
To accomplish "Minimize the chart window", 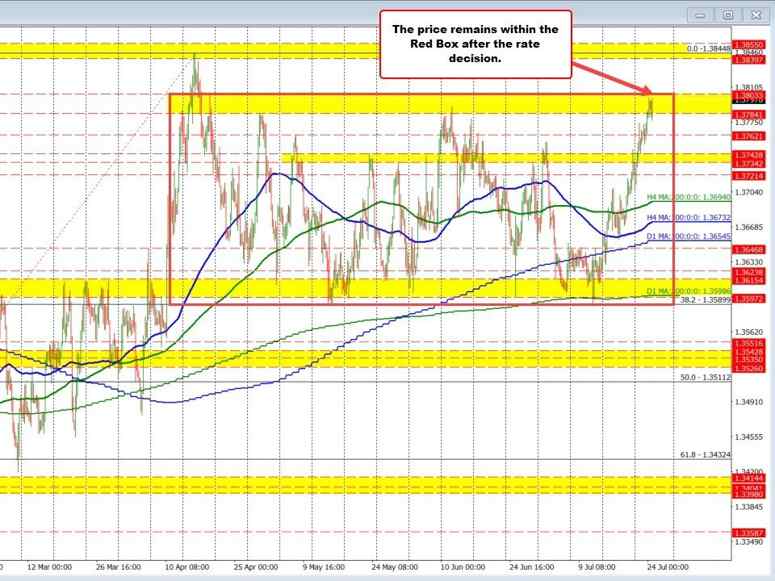I will [700, 15].
